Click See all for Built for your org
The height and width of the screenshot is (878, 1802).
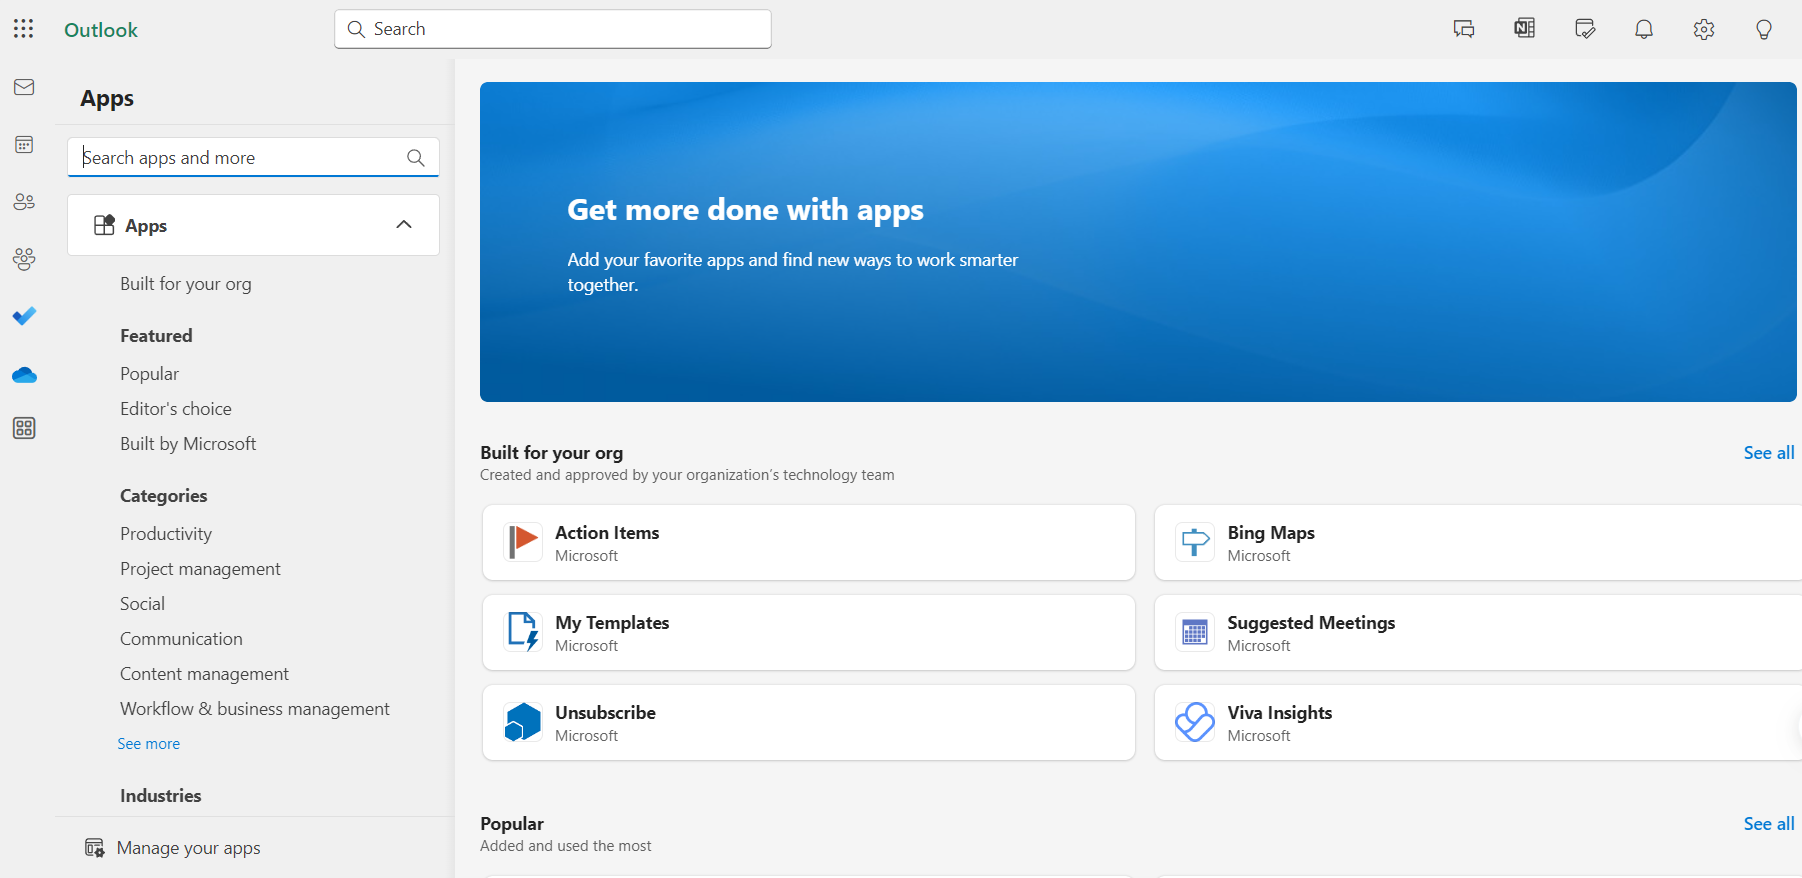click(1769, 453)
